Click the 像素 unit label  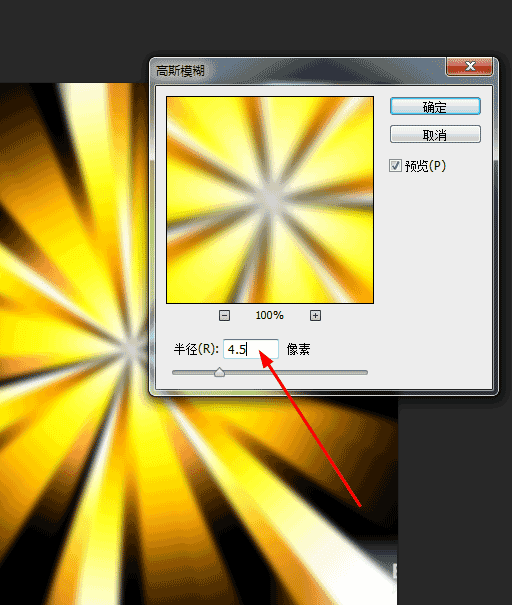298,349
